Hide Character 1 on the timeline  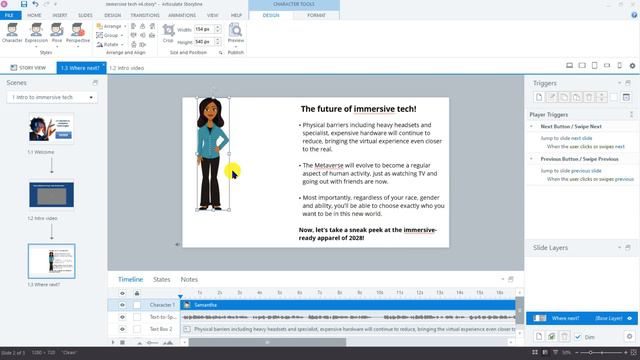[122, 305]
